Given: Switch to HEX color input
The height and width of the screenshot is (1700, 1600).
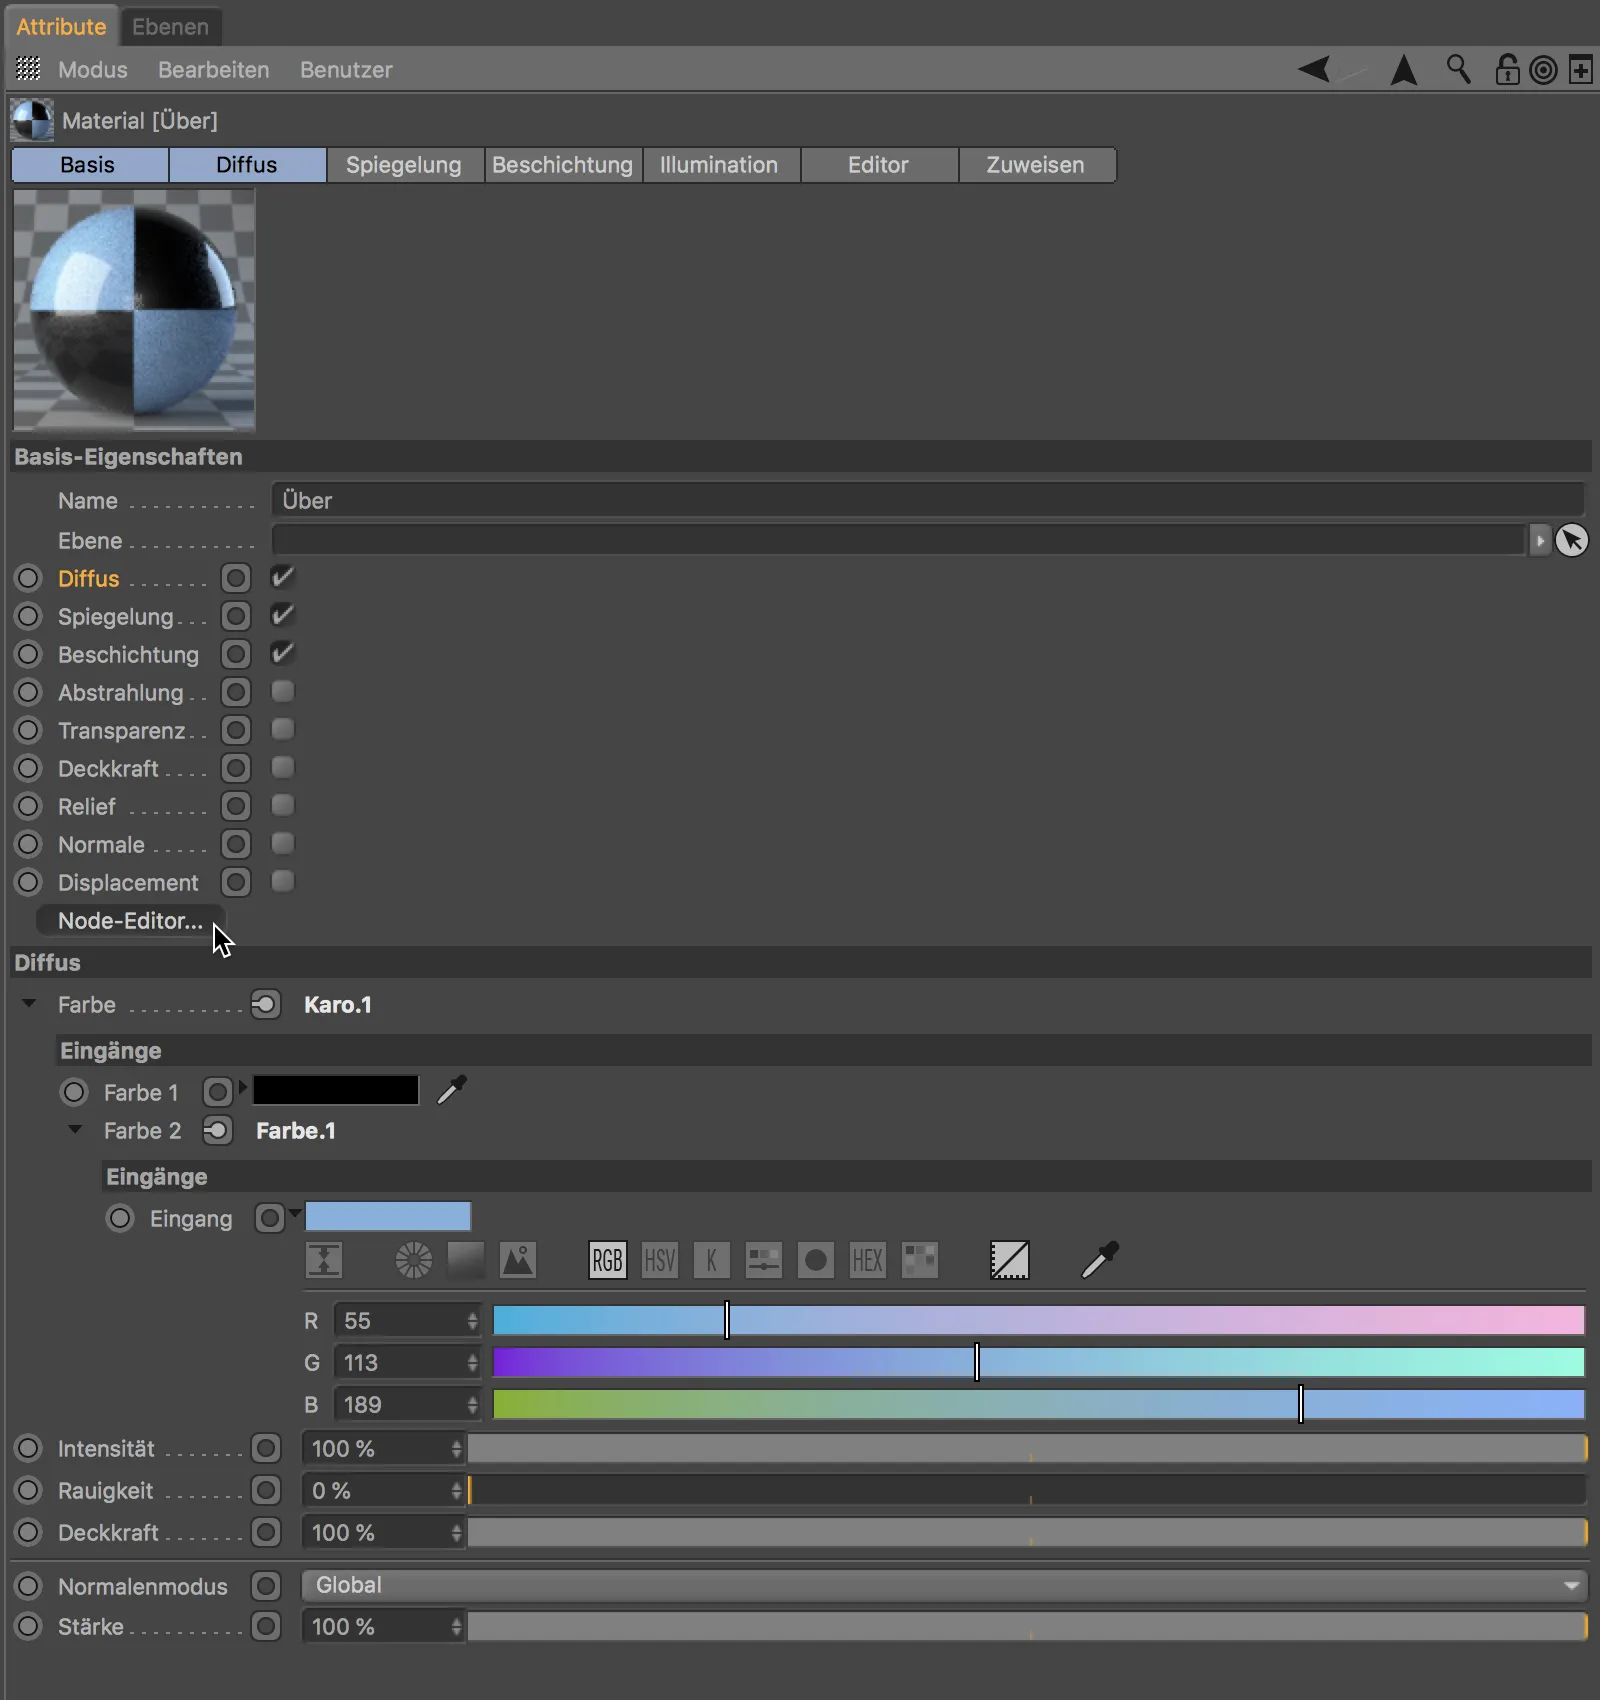Looking at the screenshot, I should (x=868, y=1260).
